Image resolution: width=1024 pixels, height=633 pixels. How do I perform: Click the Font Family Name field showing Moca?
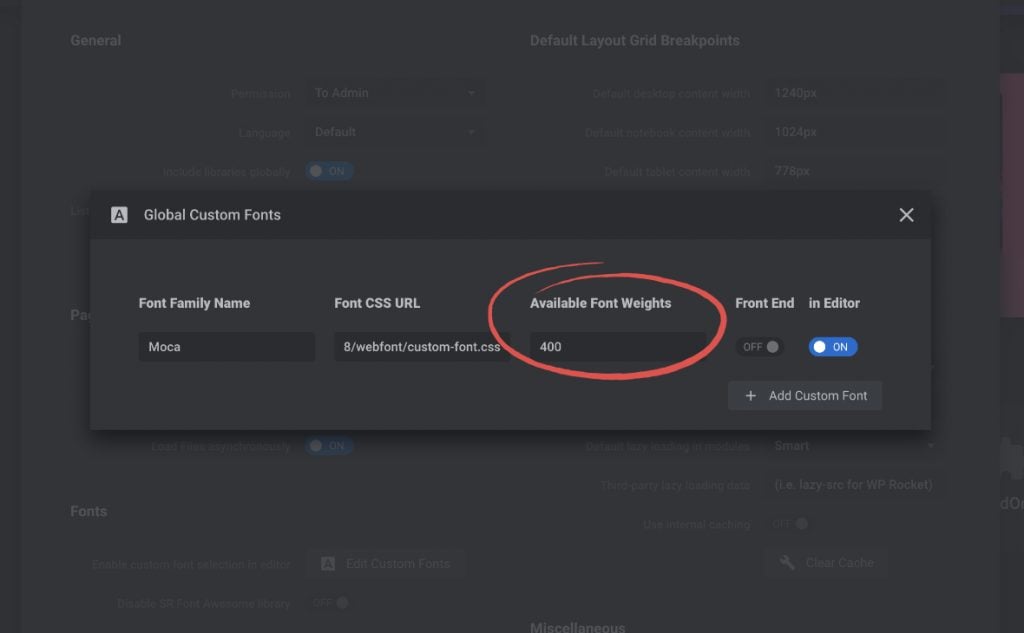(227, 346)
